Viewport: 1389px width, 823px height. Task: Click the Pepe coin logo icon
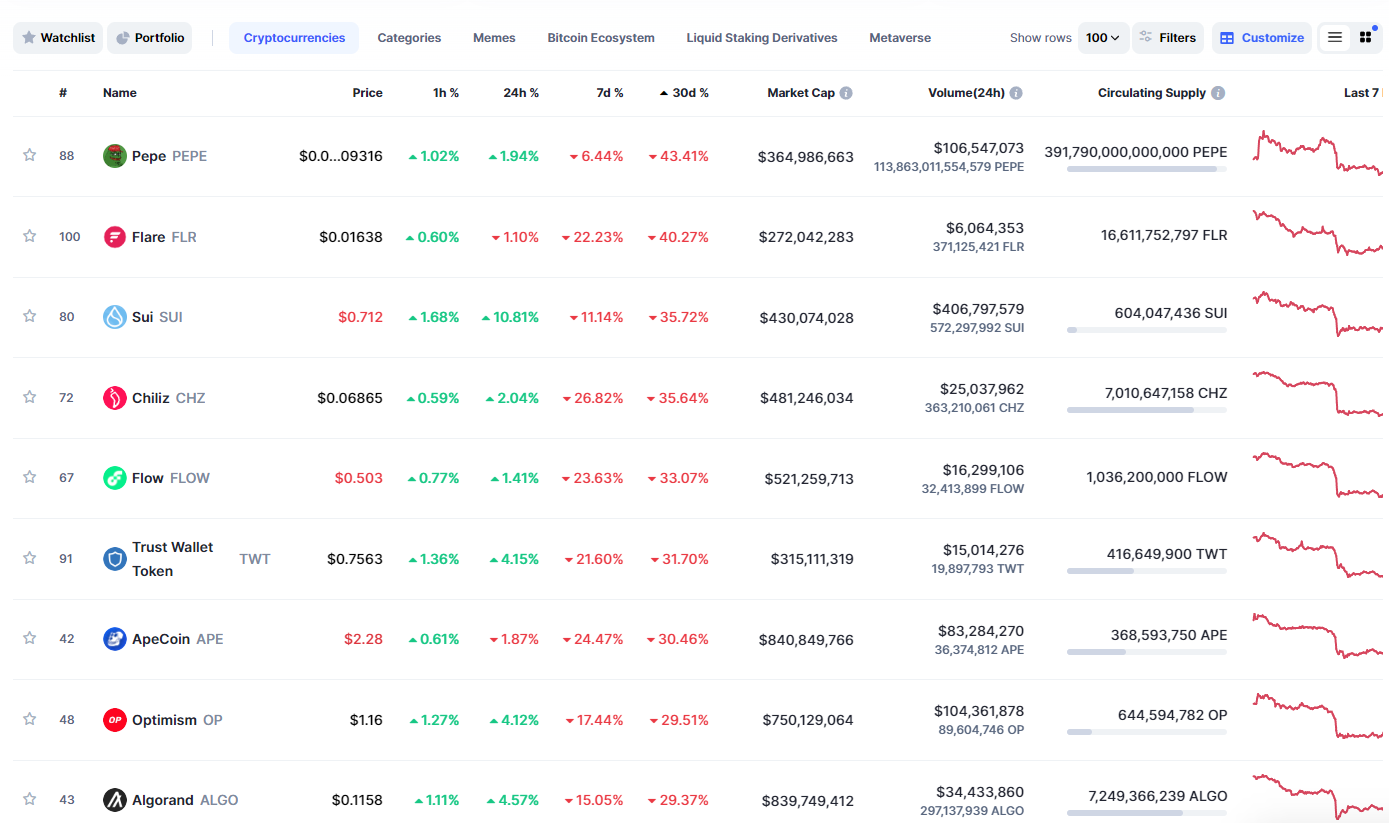115,156
